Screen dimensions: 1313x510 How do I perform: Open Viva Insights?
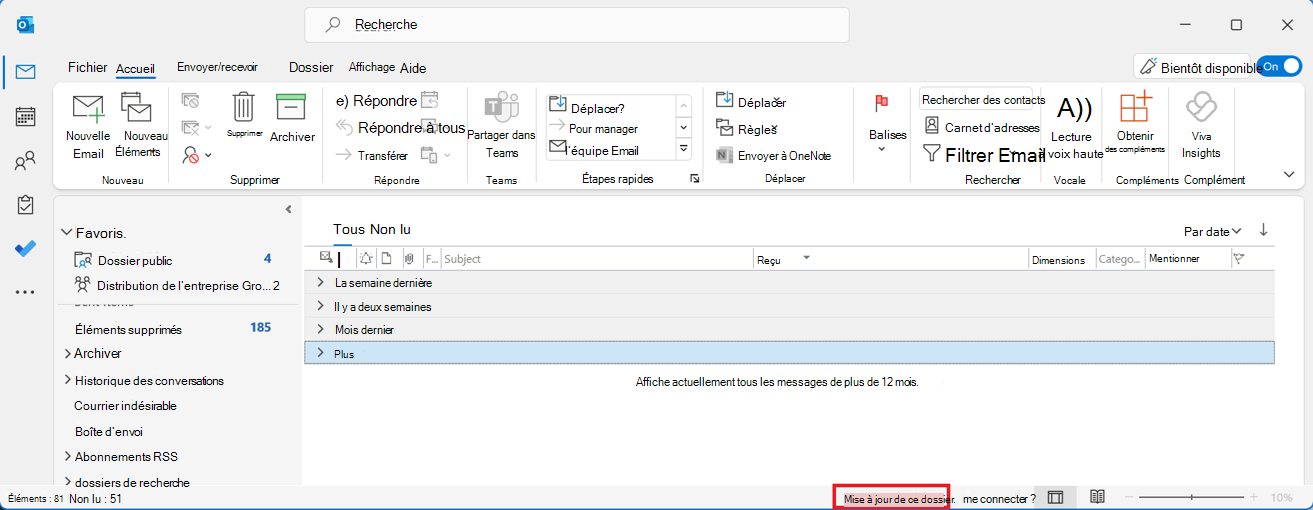(1200, 125)
